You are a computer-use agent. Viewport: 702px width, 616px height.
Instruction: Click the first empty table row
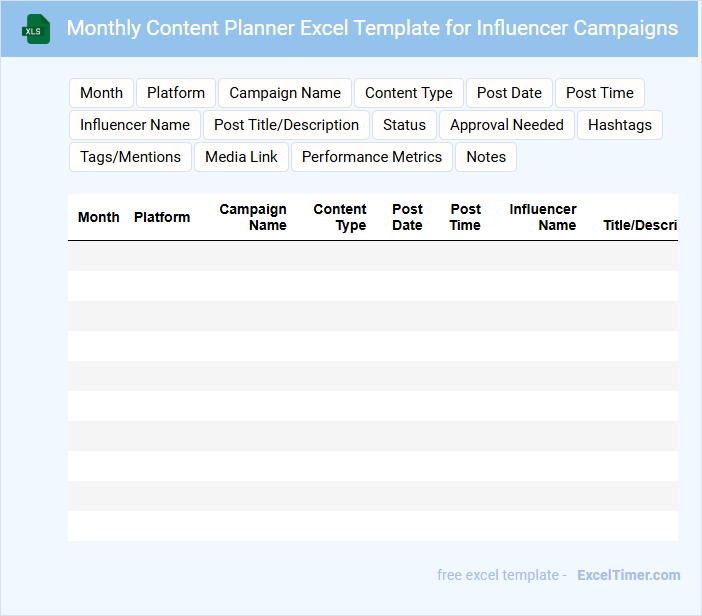pos(372,256)
